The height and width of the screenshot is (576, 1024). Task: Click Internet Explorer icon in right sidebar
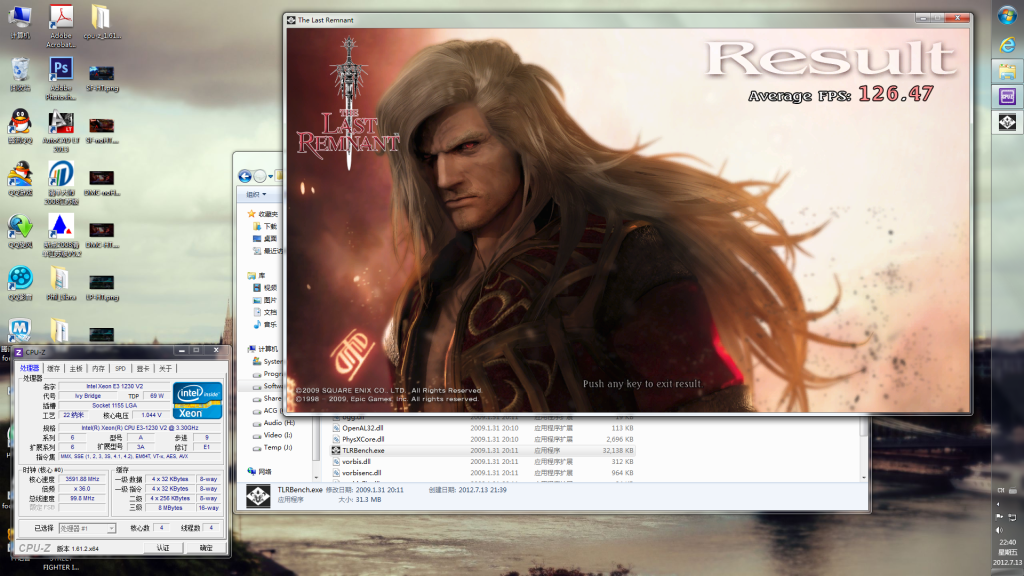tap(1007, 43)
